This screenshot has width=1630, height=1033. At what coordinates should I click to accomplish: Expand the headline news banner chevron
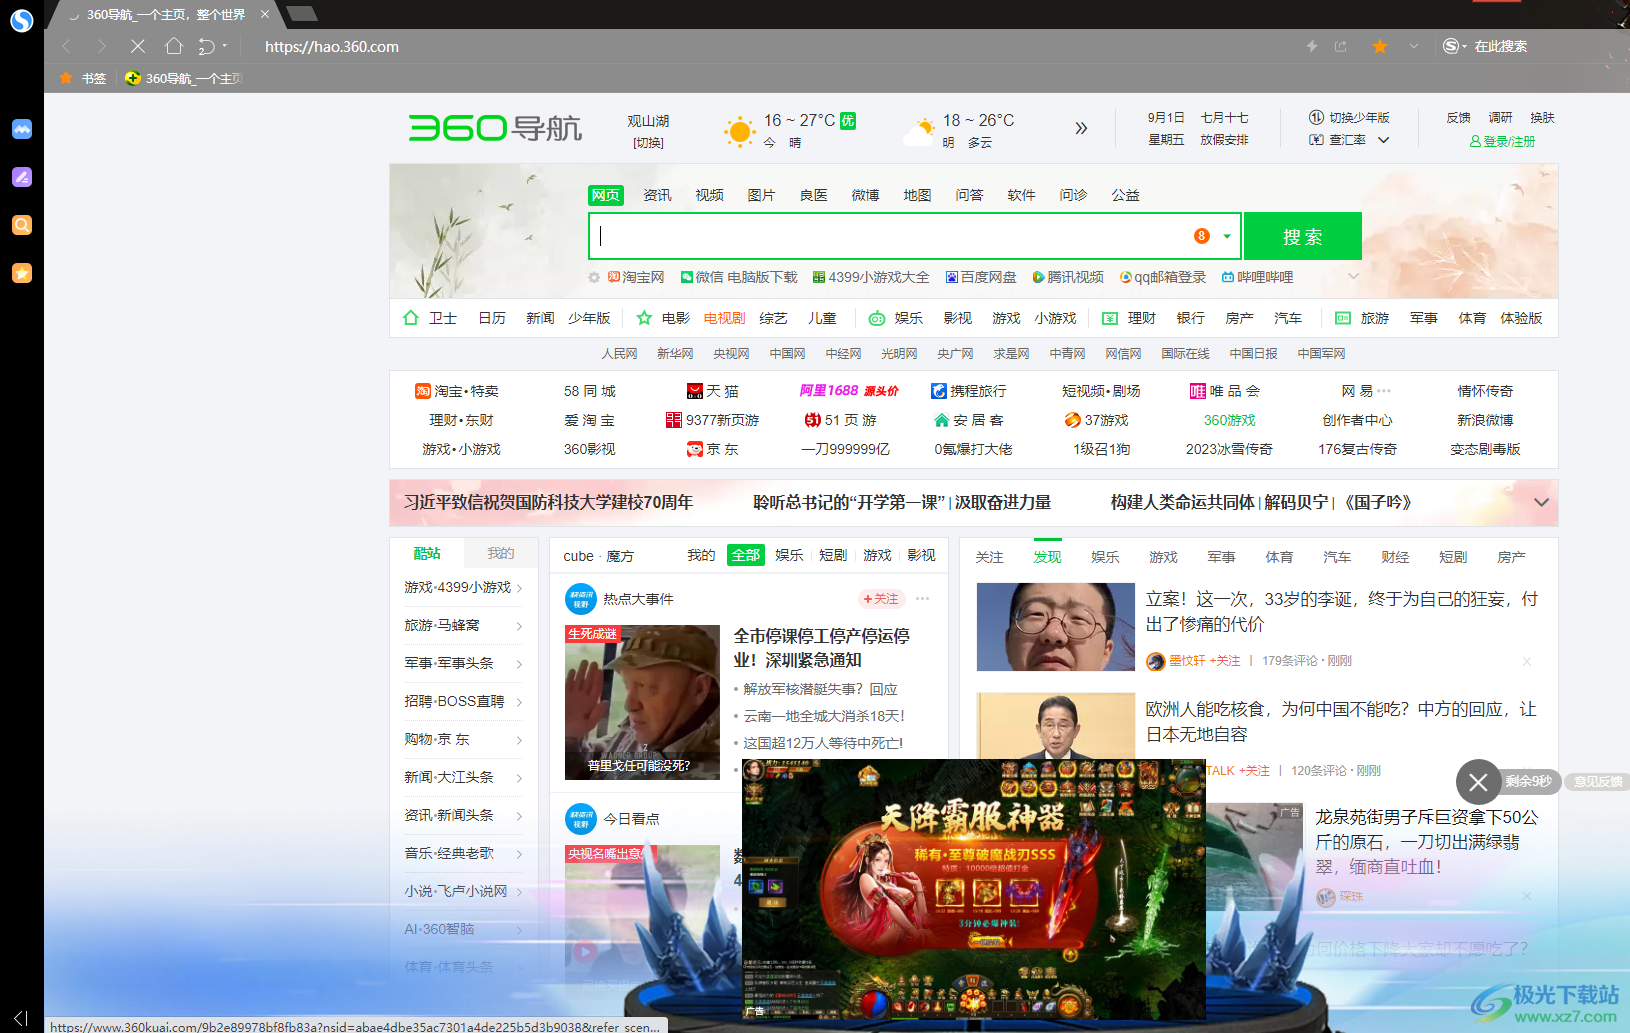[1541, 503]
